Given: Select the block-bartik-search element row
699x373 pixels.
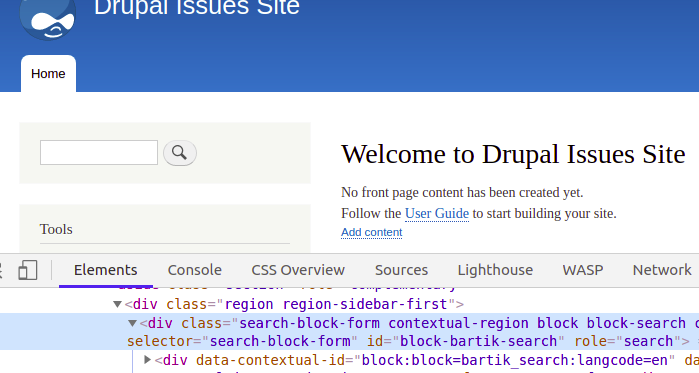Looking at the screenshot, I should click(350, 332).
